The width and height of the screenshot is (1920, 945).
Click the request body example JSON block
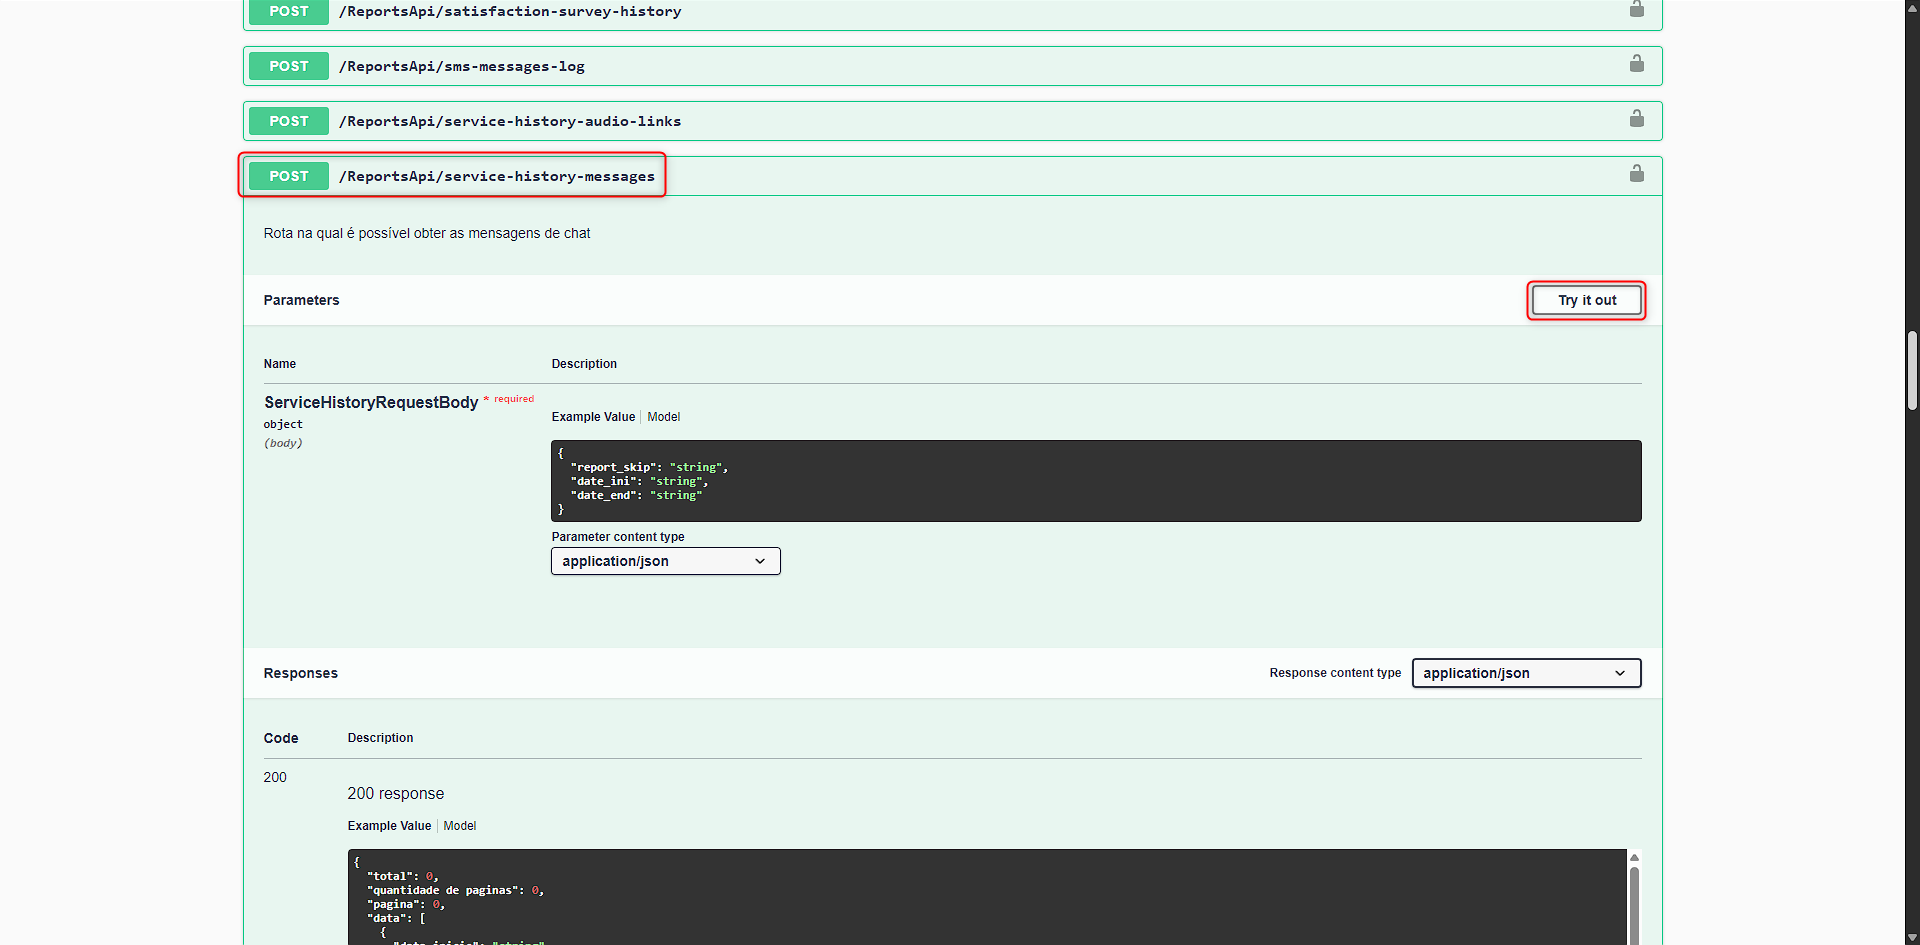pos(1095,481)
